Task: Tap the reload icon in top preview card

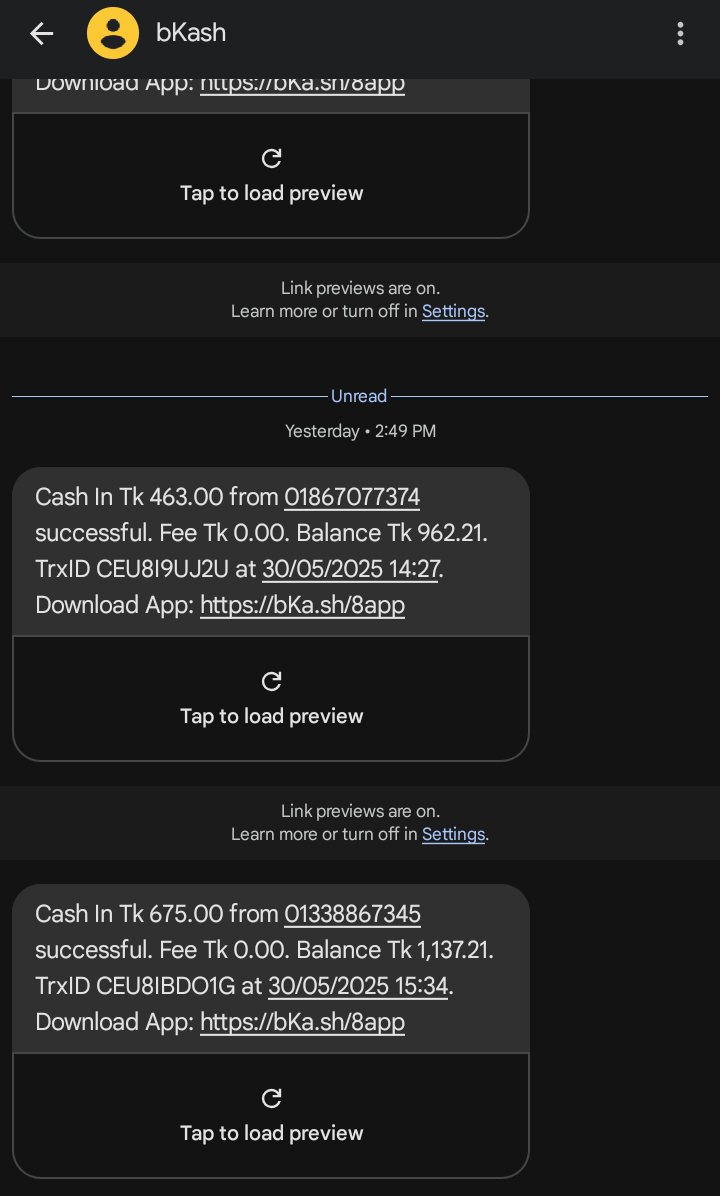Action: click(x=271, y=158)
